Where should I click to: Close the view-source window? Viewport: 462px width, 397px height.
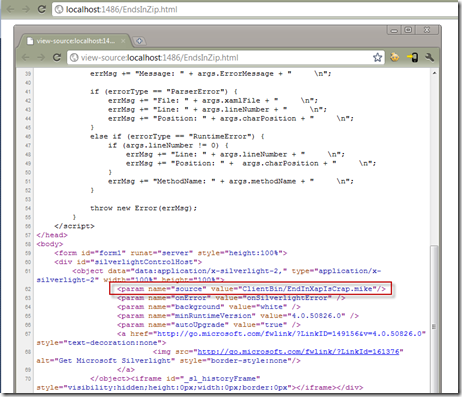[x=427, y=30]
